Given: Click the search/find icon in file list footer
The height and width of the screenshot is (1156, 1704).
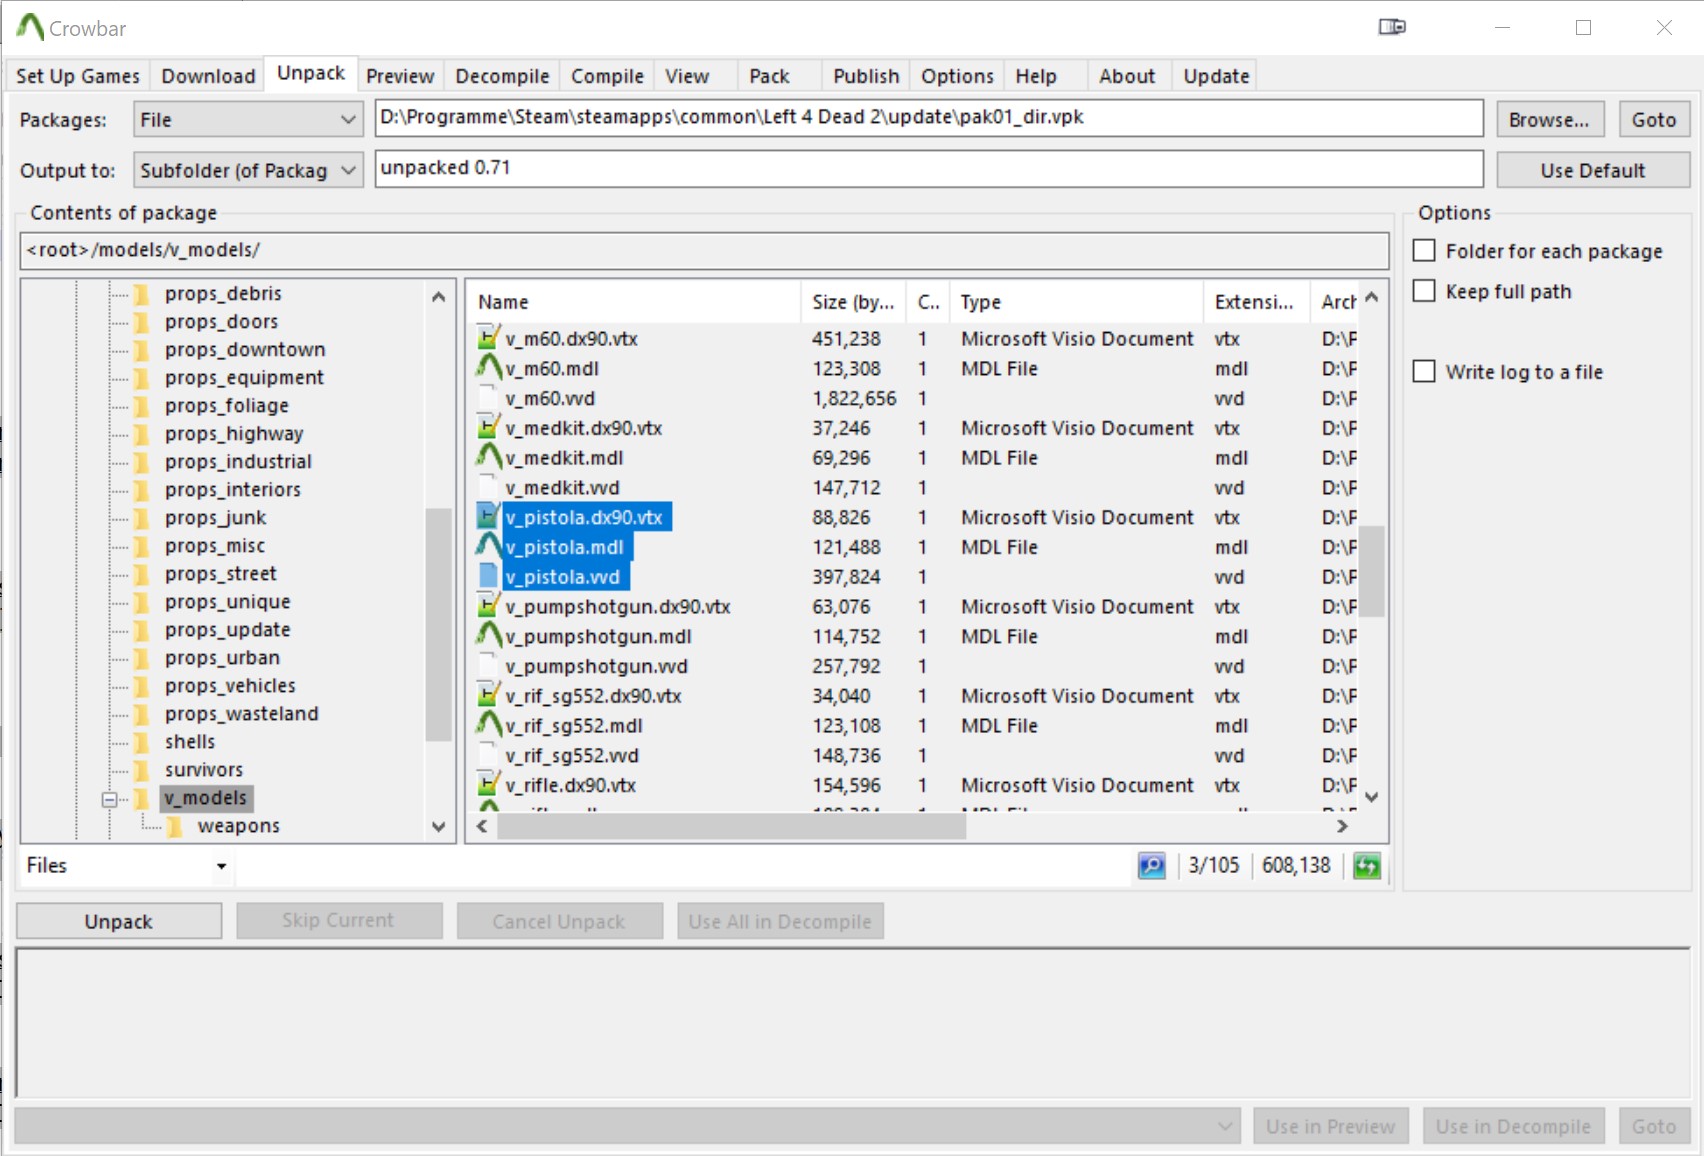Looking at the screenshot, I should pos(1152,866).
